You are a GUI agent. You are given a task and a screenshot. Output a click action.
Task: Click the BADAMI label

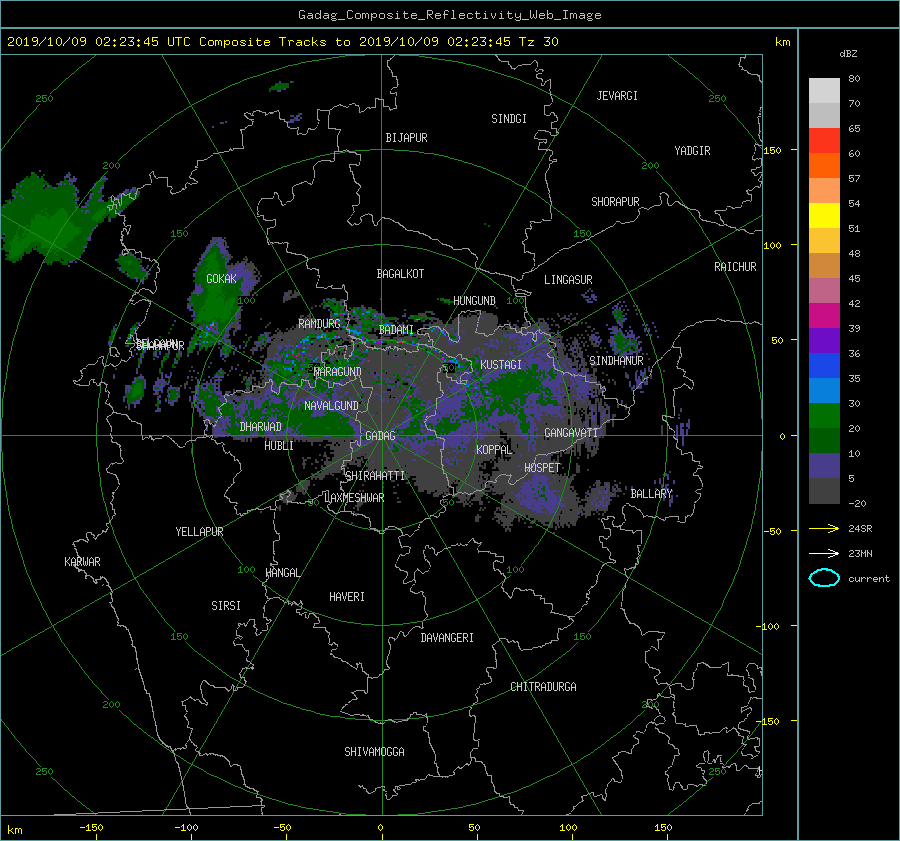pyautogui.click(x=396, y=330)
